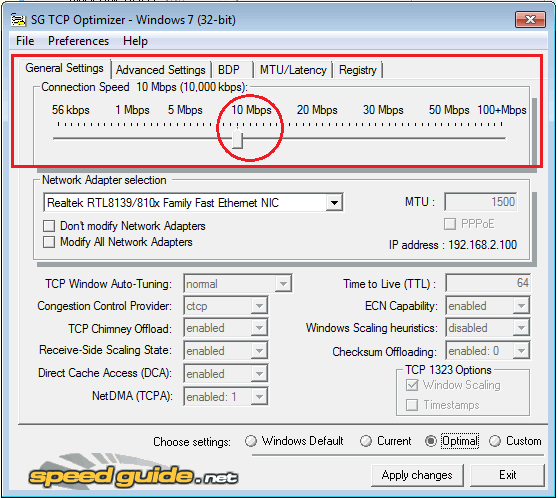Click the connection speed slider handle
The width and height of the screenshot is (558, 498).
coord(237,139)
